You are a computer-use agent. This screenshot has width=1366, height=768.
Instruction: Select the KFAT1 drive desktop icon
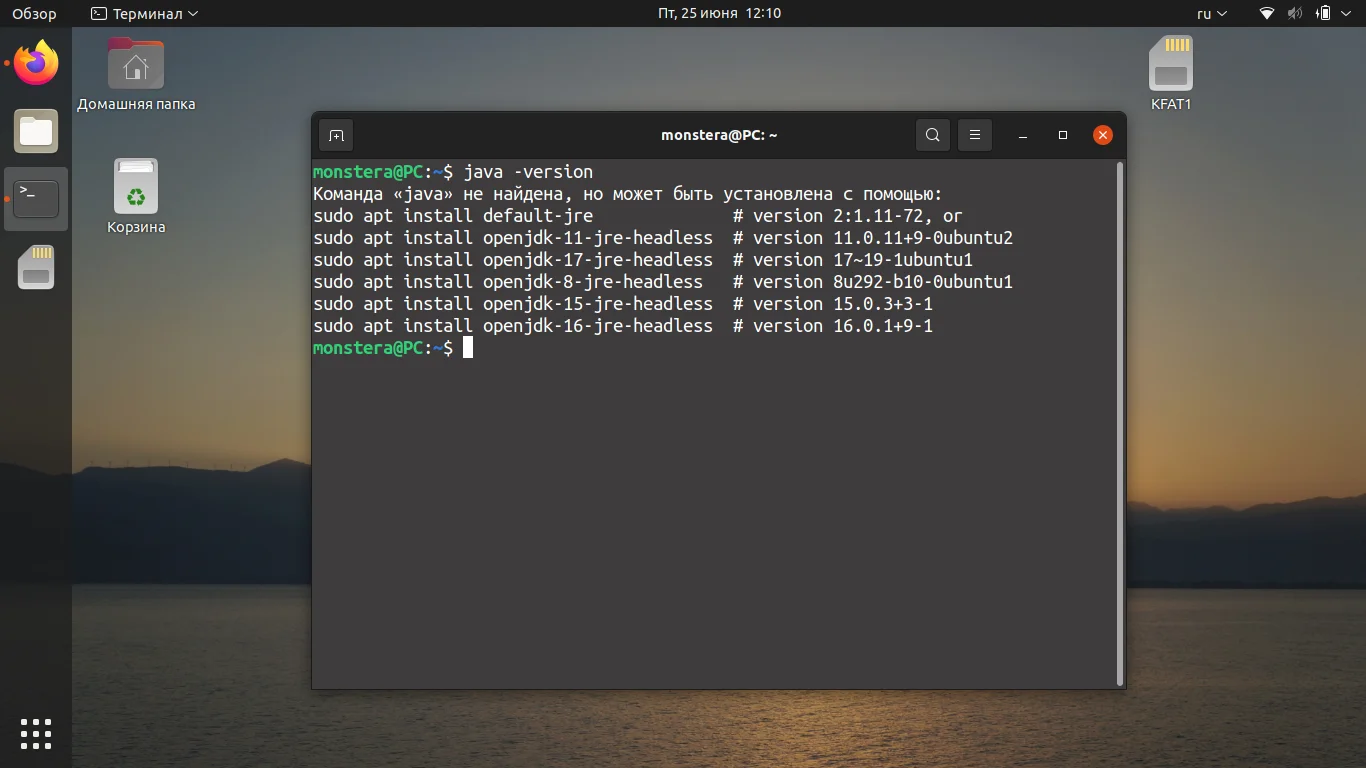[1171, 74]
